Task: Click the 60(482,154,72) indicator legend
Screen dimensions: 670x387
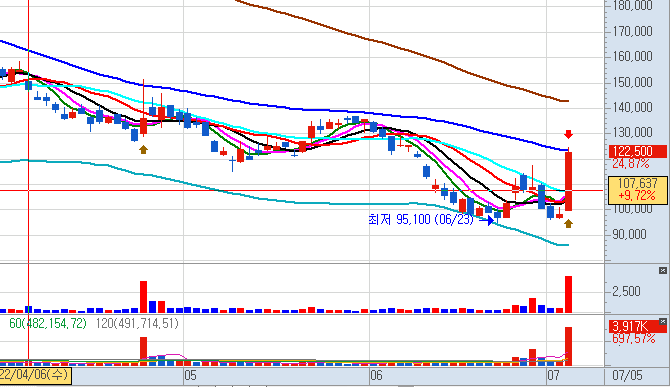Action: pyautogui.click(x=48, y=323)
